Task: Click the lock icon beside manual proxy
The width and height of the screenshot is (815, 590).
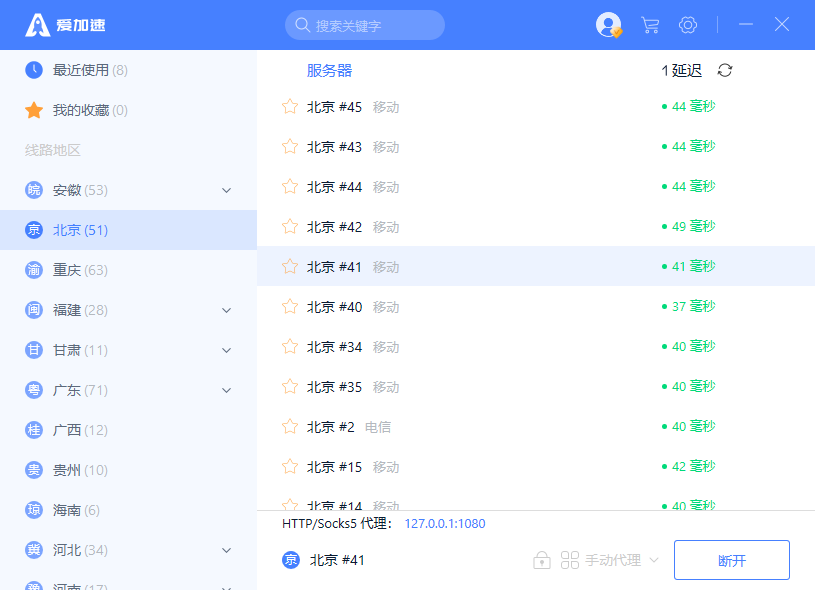Action: (x=542, y=560)
